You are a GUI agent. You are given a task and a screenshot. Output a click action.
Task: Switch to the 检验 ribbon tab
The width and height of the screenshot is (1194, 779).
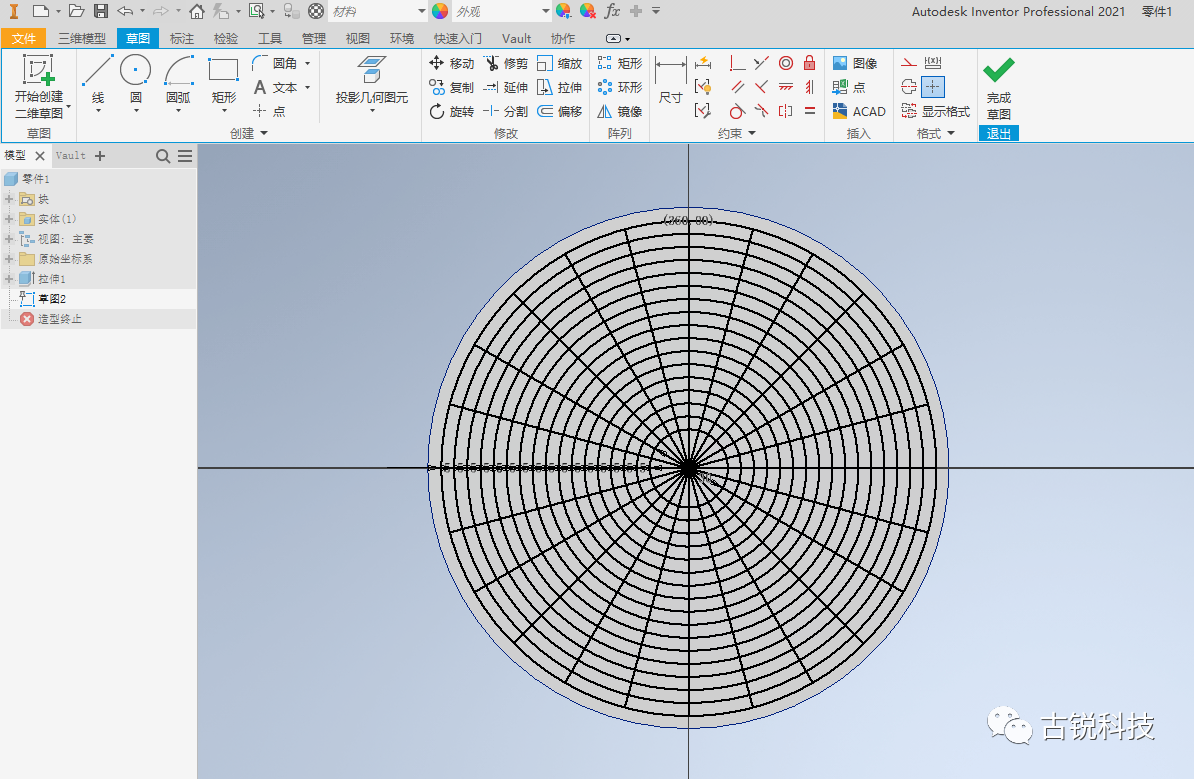click(x=225, y=38)
